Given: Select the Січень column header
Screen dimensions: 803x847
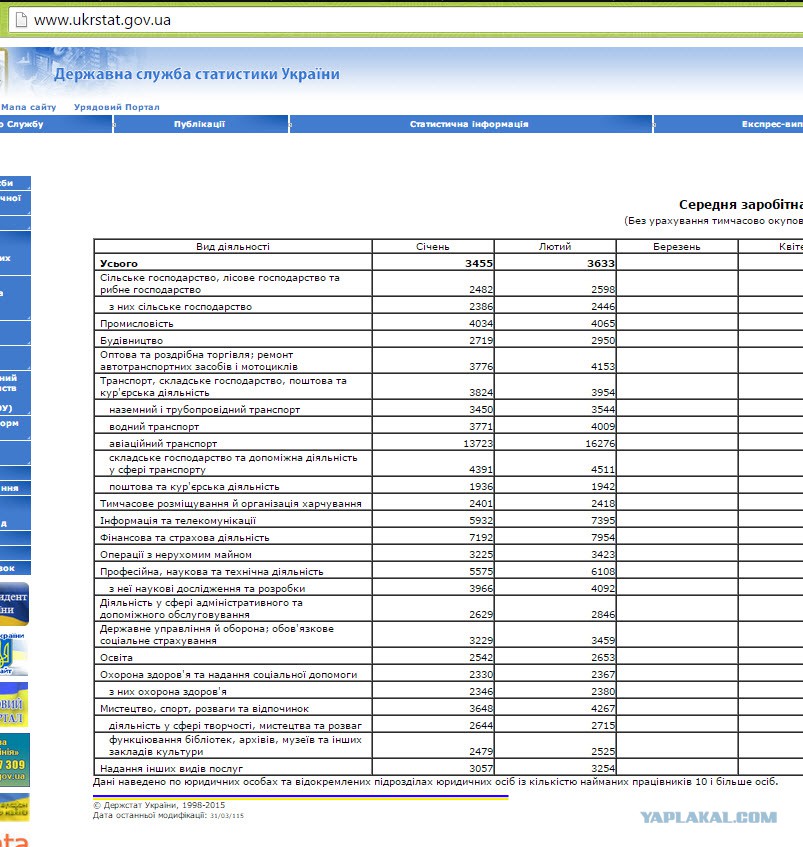Looking at the screenshot, I should click(x=433, y=246).
